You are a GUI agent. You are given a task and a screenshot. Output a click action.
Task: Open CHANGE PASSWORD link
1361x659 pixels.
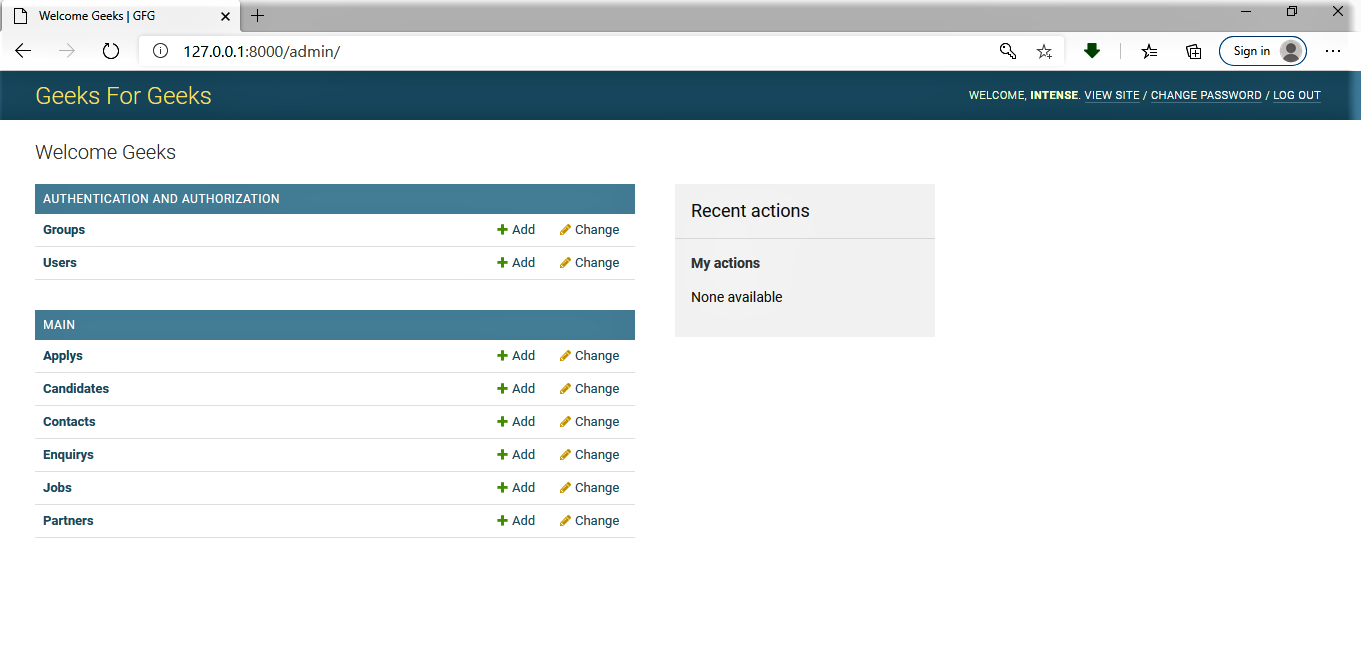click(1206, 96)
